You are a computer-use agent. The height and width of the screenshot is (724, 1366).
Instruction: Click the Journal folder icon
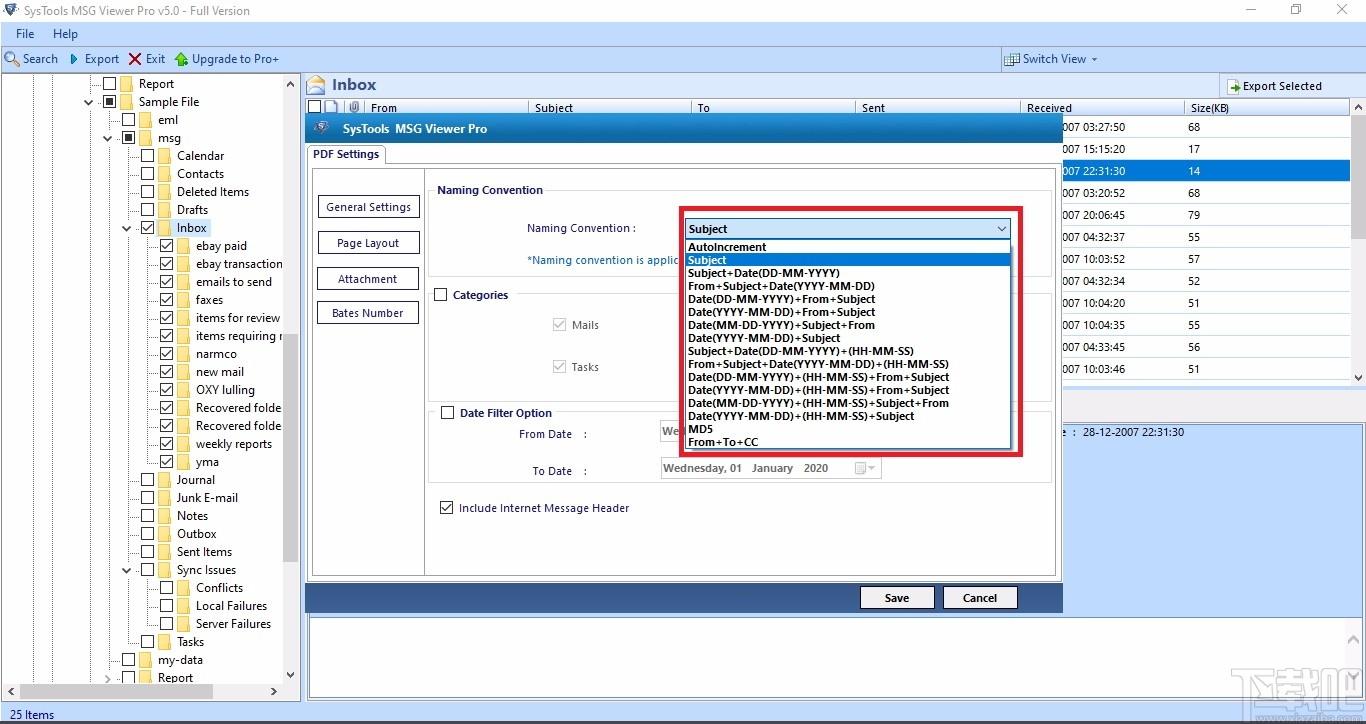point(165,480)
